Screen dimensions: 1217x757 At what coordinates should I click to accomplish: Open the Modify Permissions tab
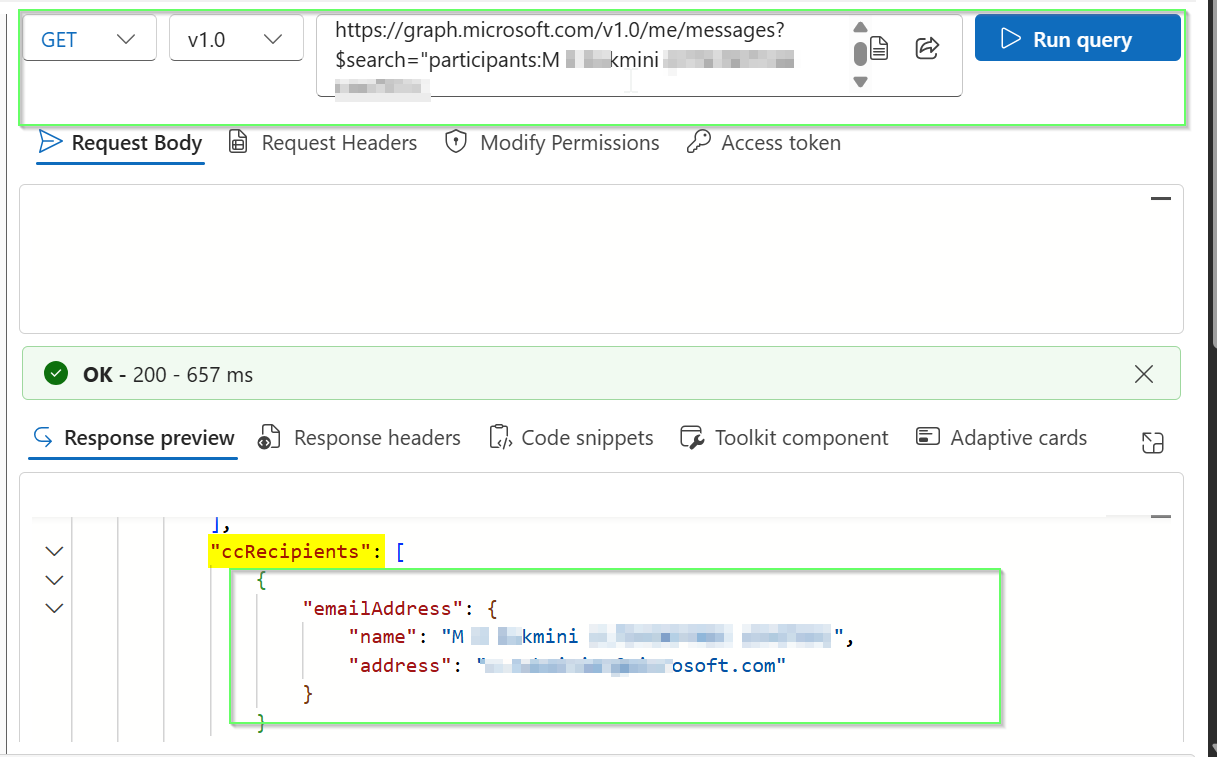click(552, 143)
